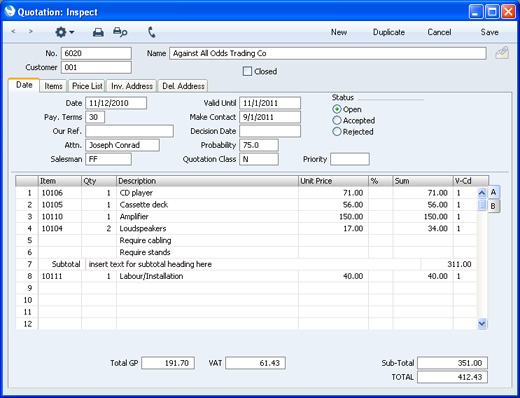Viewport: 520px width, 398px height.
Task: Open the Price List tab
Action: click(x=87, y=86)
